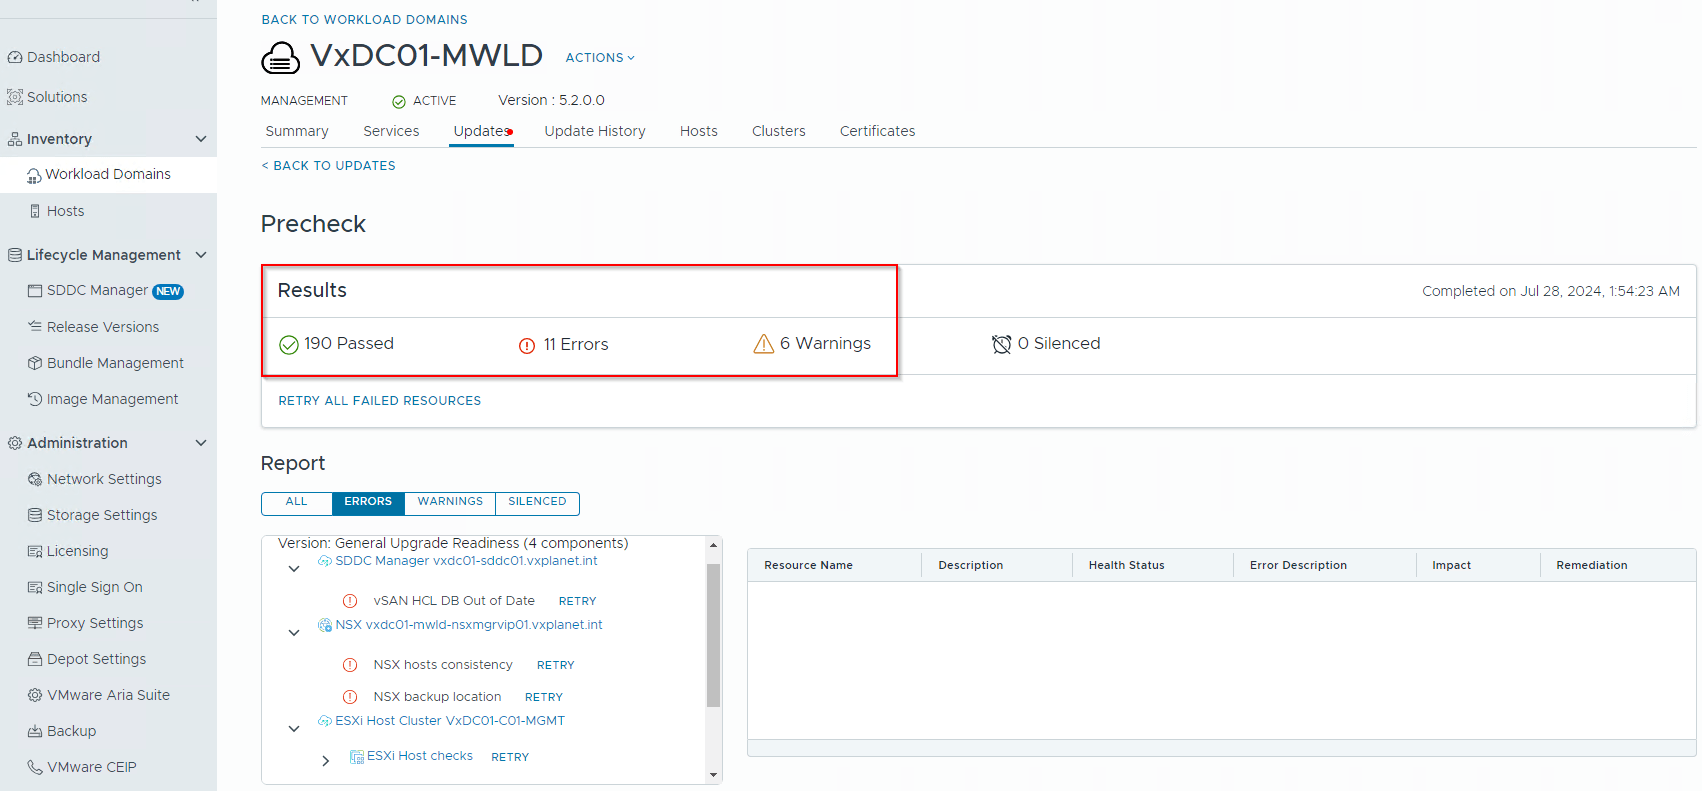Retry NSX hosts consistency check
Viewport: 1702px width, 791px height.
click(555, 666)
